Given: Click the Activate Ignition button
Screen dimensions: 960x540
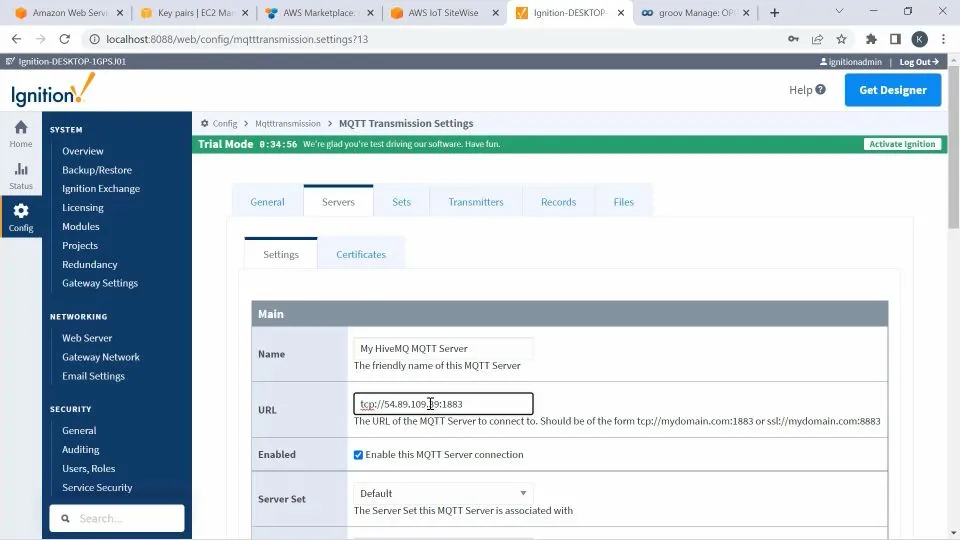Looking at the screenshot, I should [x=902, y=144].
